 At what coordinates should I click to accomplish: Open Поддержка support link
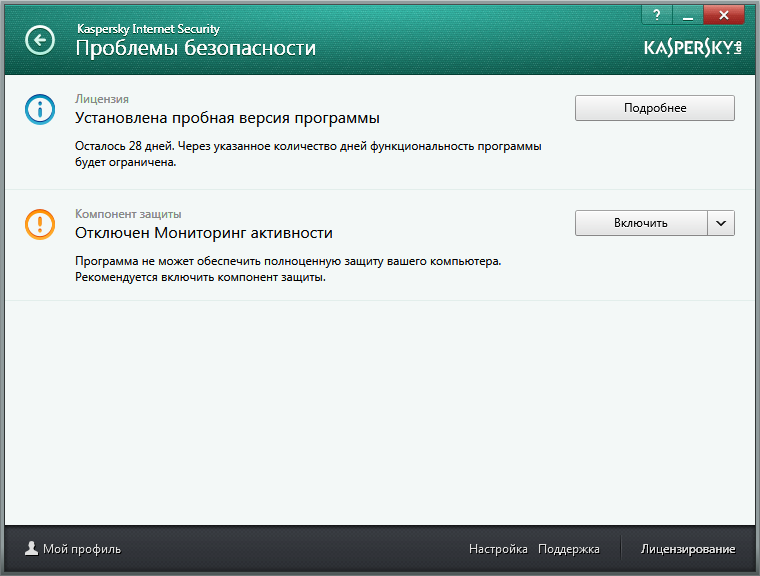point(569,549)
